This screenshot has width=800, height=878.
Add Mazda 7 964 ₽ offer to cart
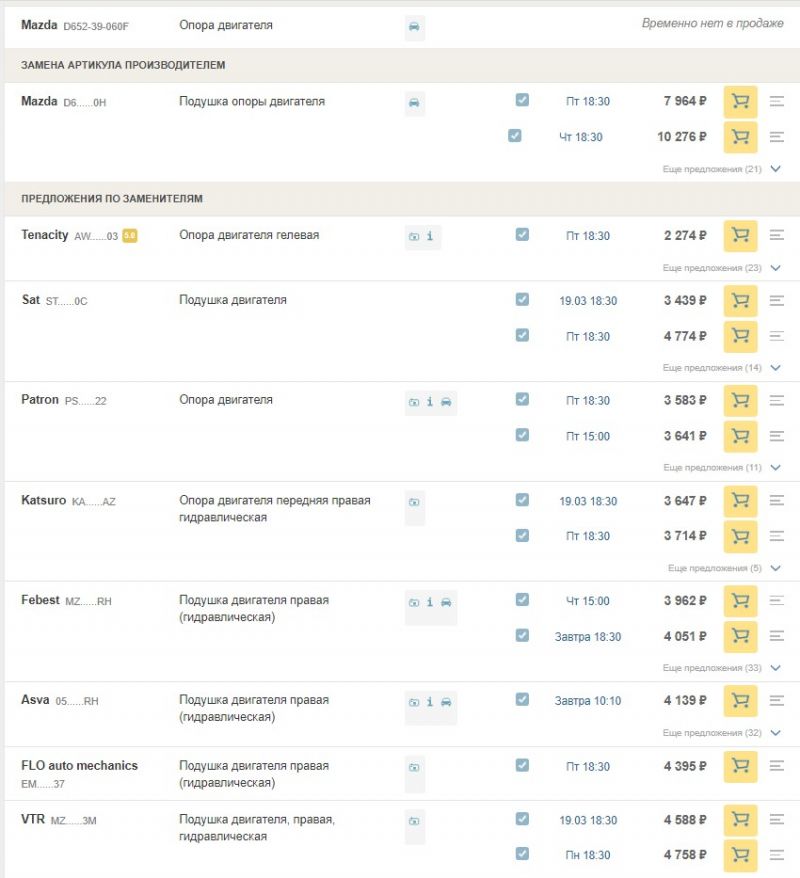tap(740, 101)
